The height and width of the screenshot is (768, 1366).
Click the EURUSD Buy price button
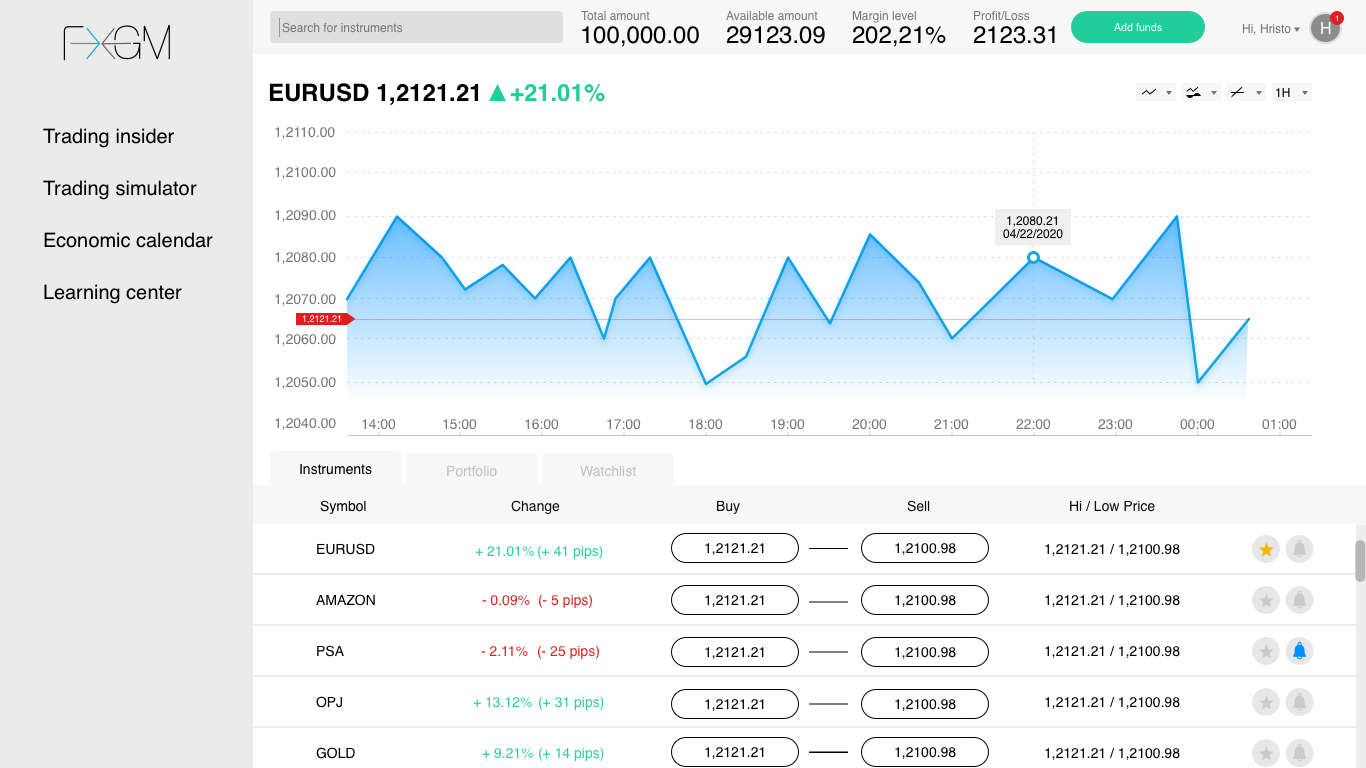click(x=735, y=548)
